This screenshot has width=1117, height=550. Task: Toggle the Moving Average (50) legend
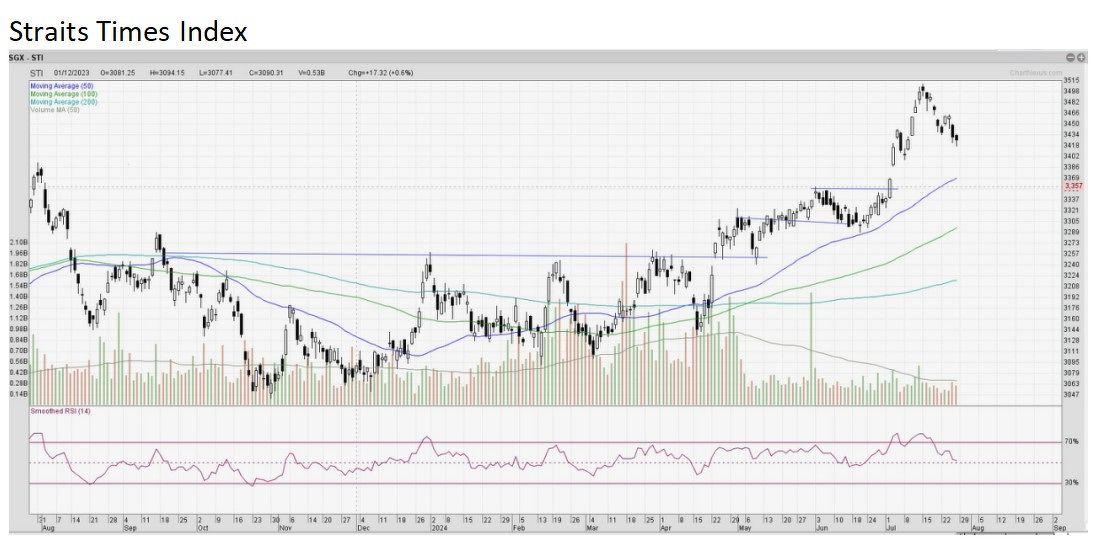(64, 87)
